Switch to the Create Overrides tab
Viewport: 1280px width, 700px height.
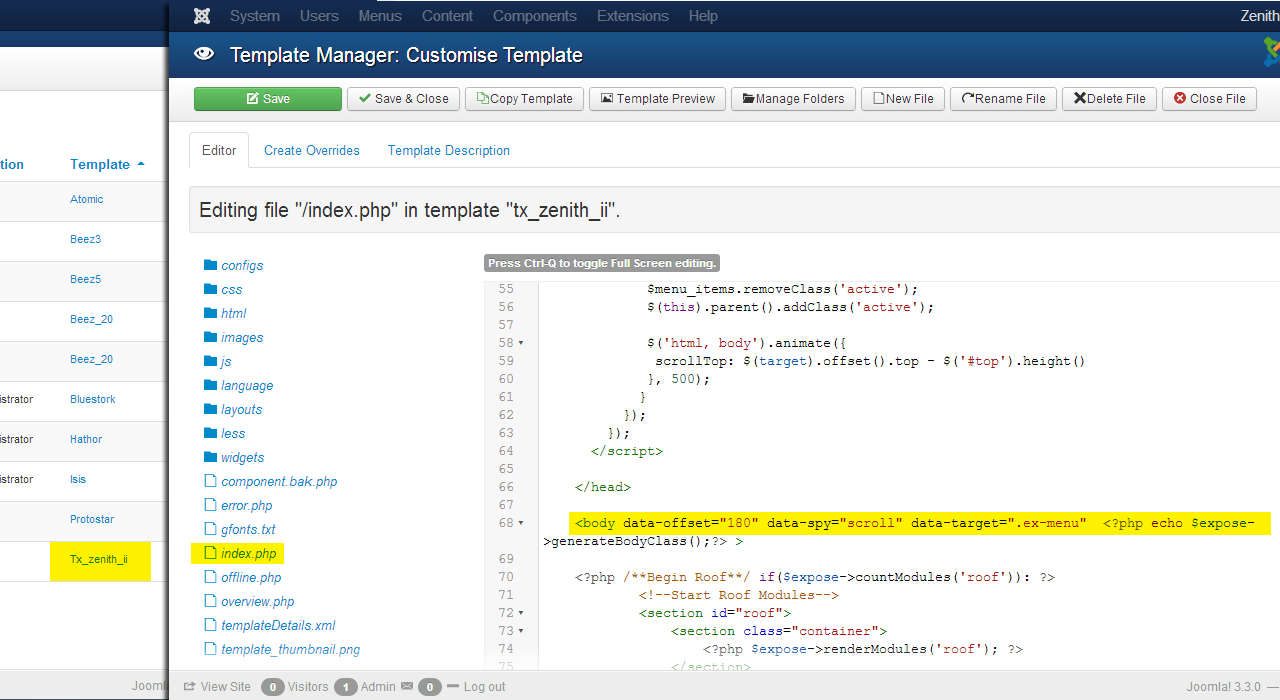coord(311,149)
